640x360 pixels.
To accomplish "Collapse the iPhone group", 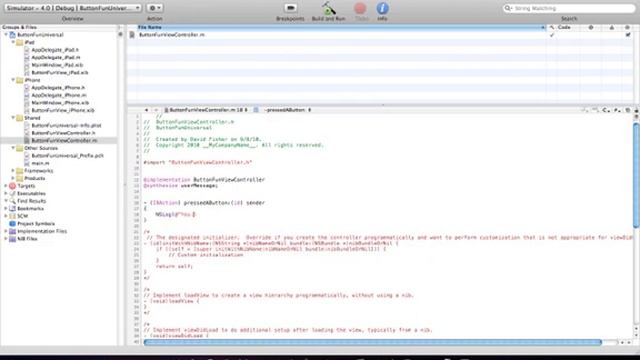I will pyautogui.click(x=13, y=80).
